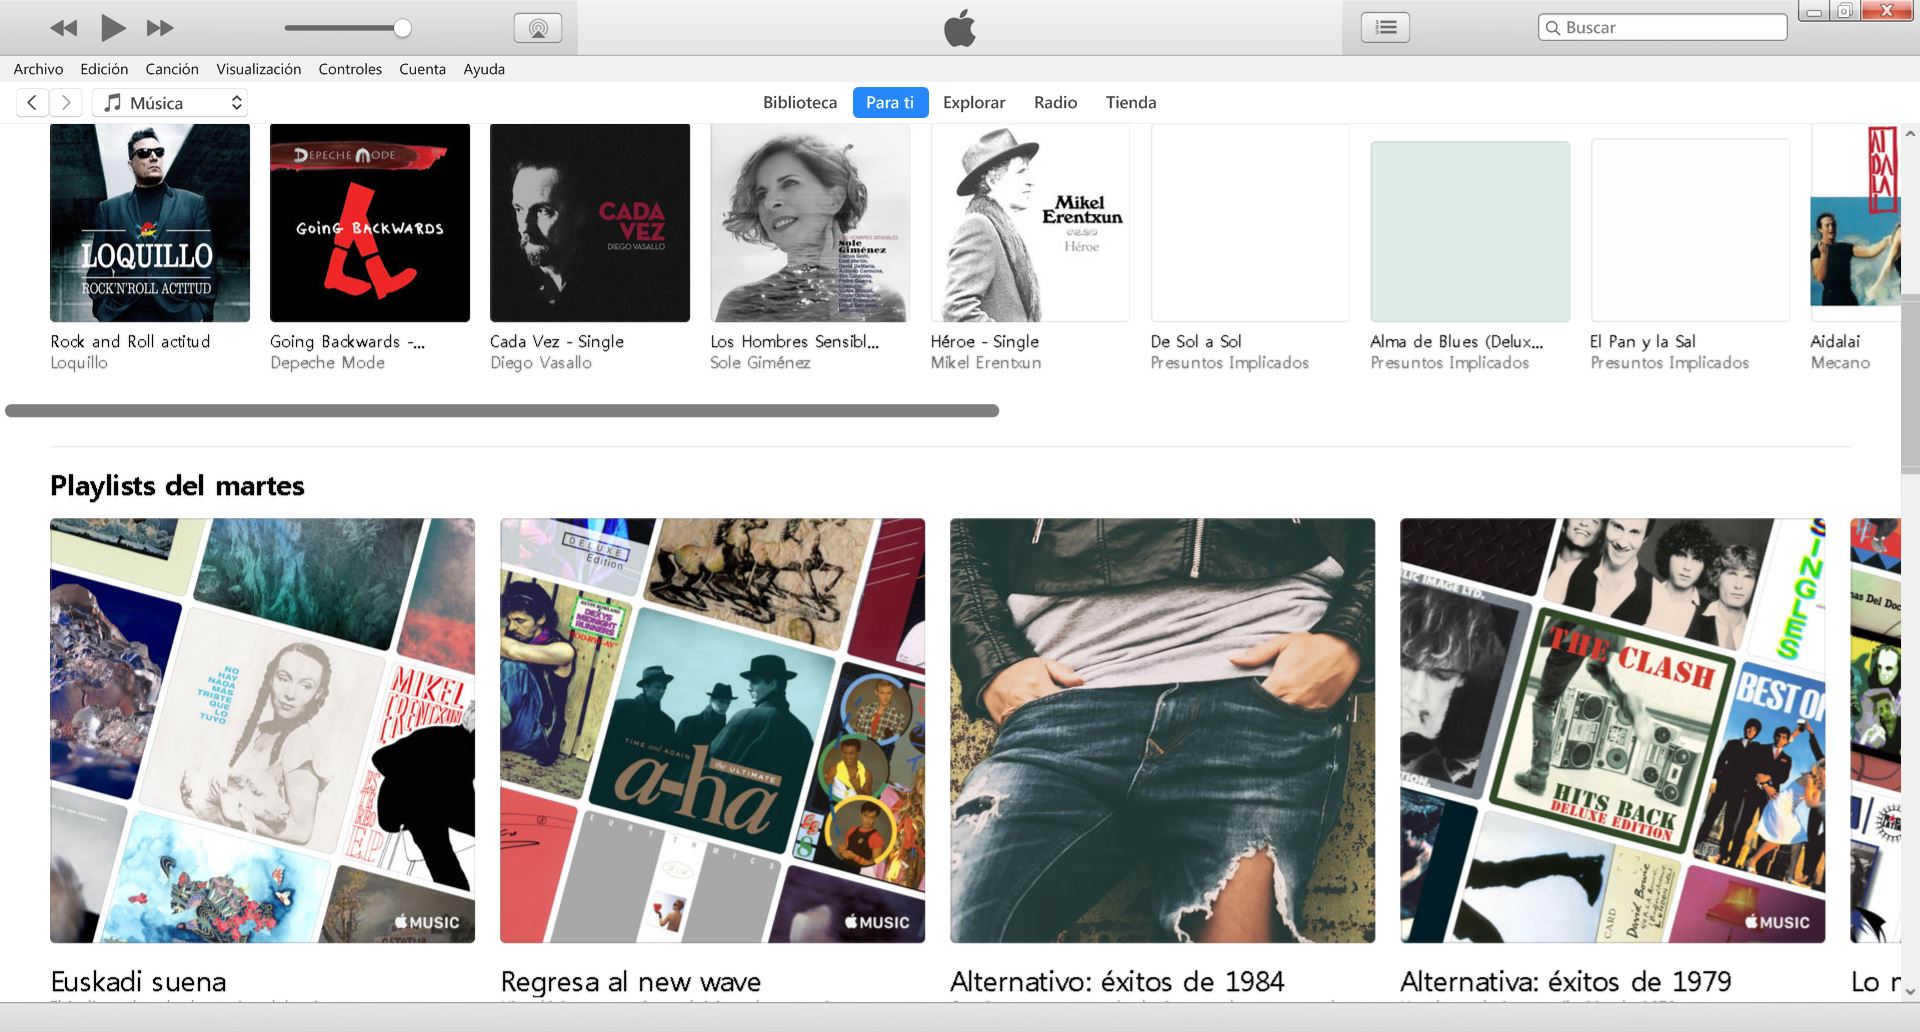The width and height of the screenshot is (1920, 1032).
Task: Open the Ayuda menu
Action: coord(484,69)
